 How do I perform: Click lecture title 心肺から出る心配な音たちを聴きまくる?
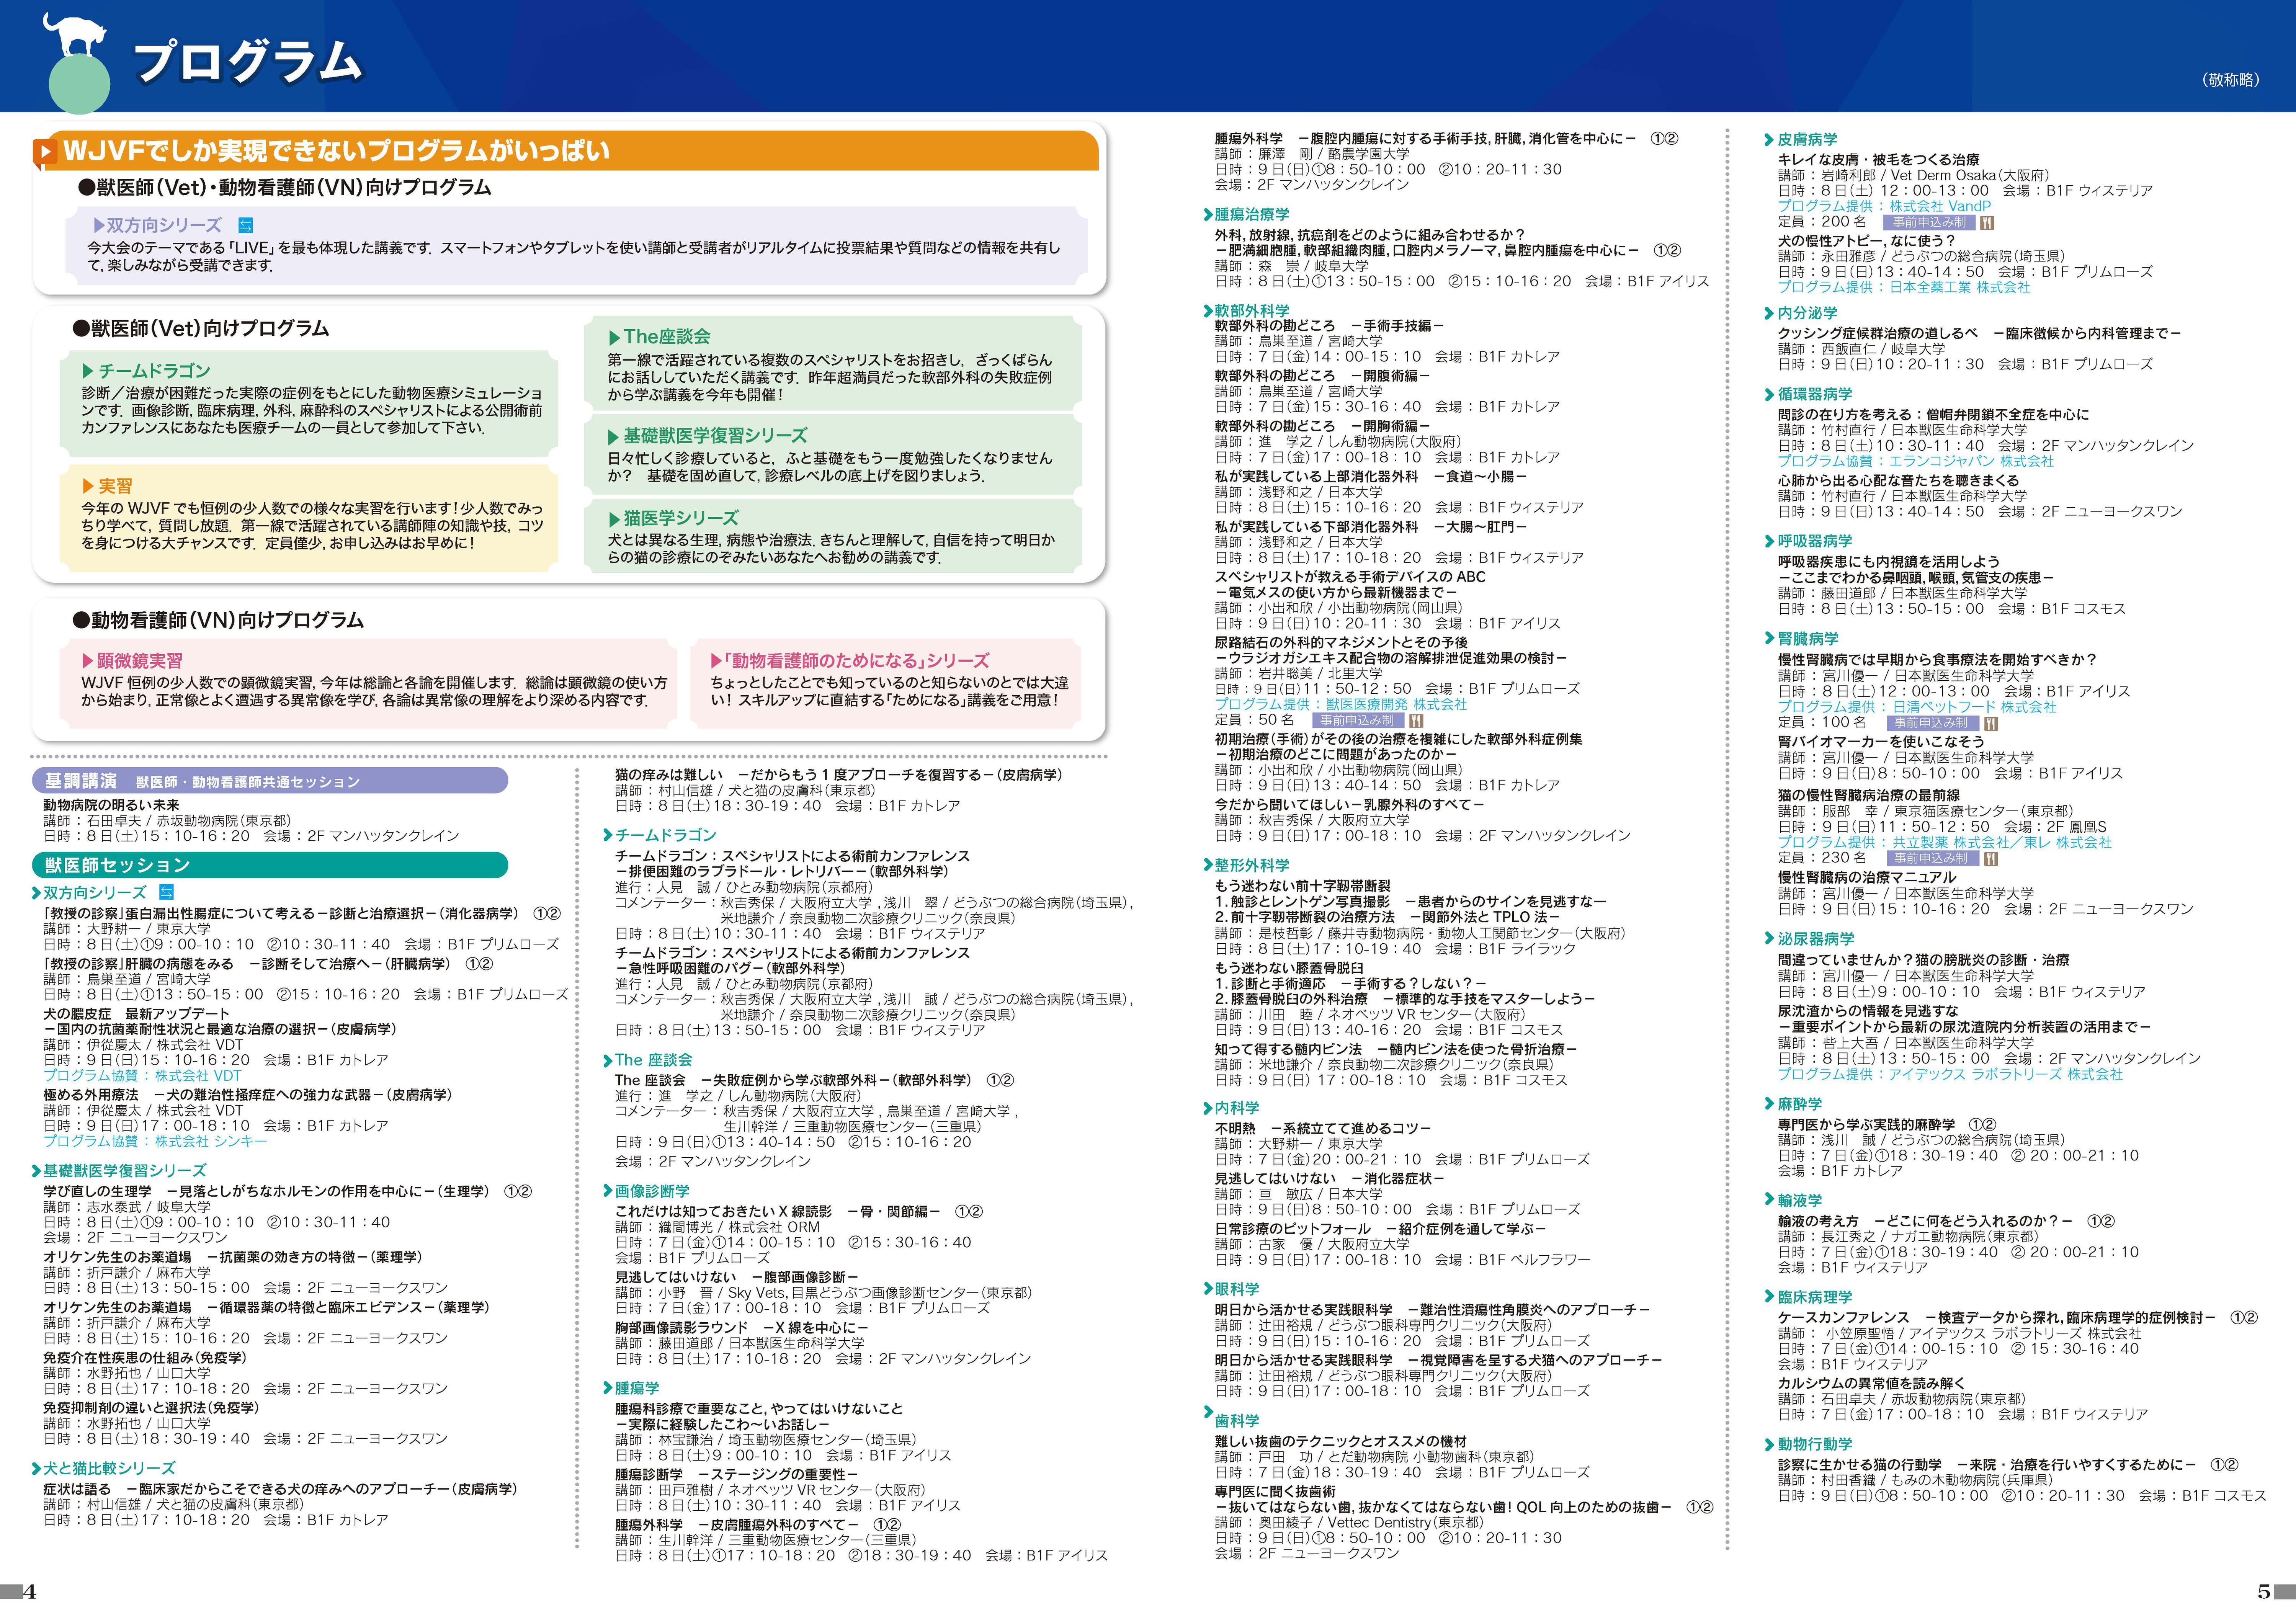pos(1898,480)
